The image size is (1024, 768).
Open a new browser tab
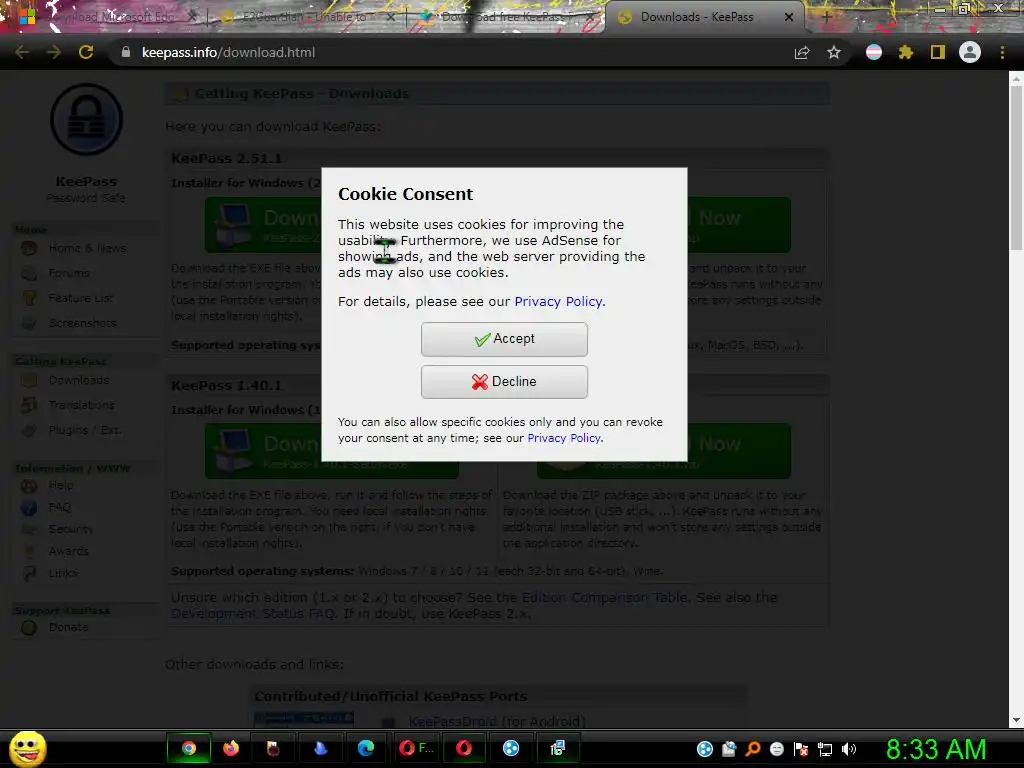pos(826,17)
